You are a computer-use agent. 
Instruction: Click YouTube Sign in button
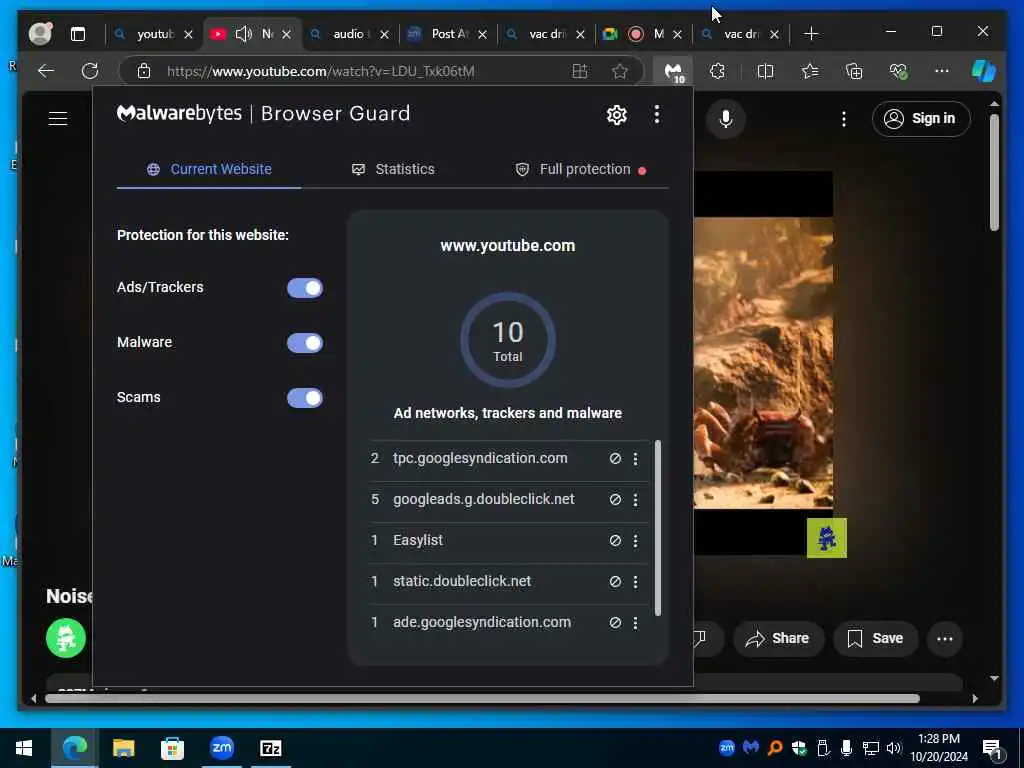[x=921, y=119]
